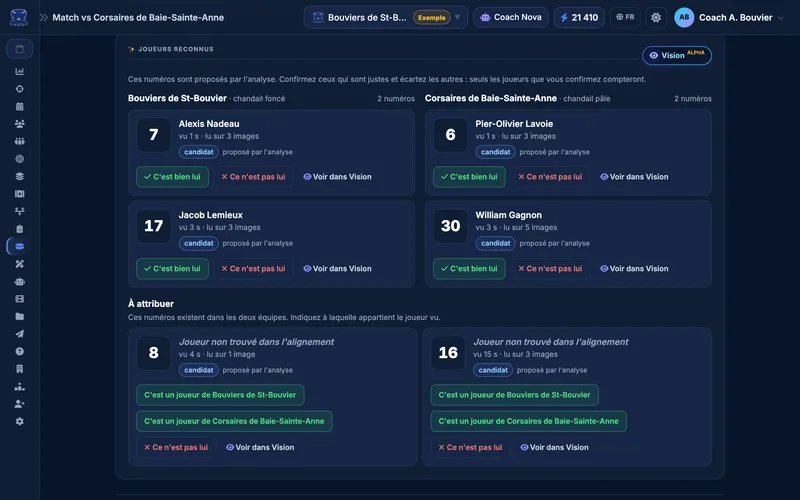The image size is (800, 500).
Task: Open the Bouviers de St-B... team dropdown
Action: pyautogui.click(x=385, y=17)
